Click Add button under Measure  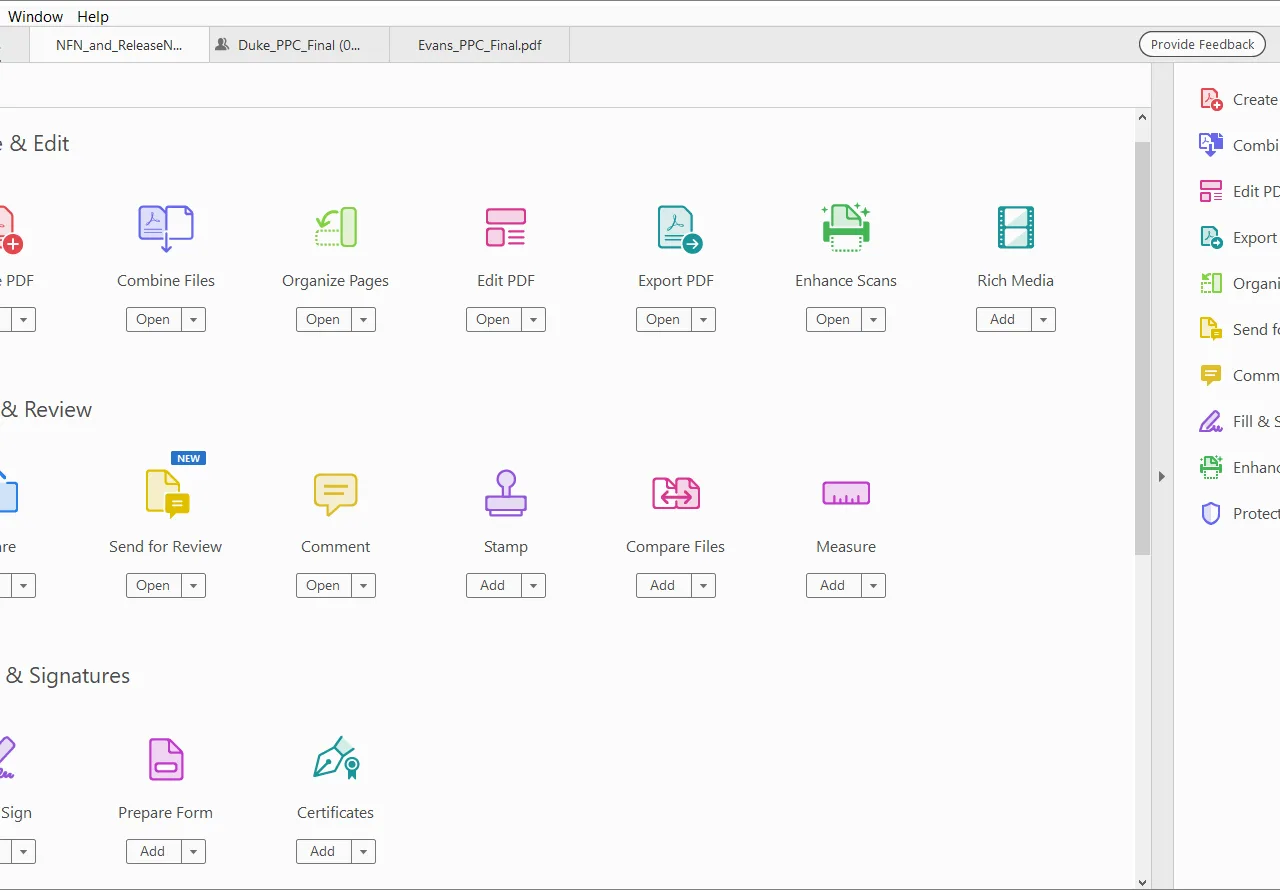click(834, 586)
